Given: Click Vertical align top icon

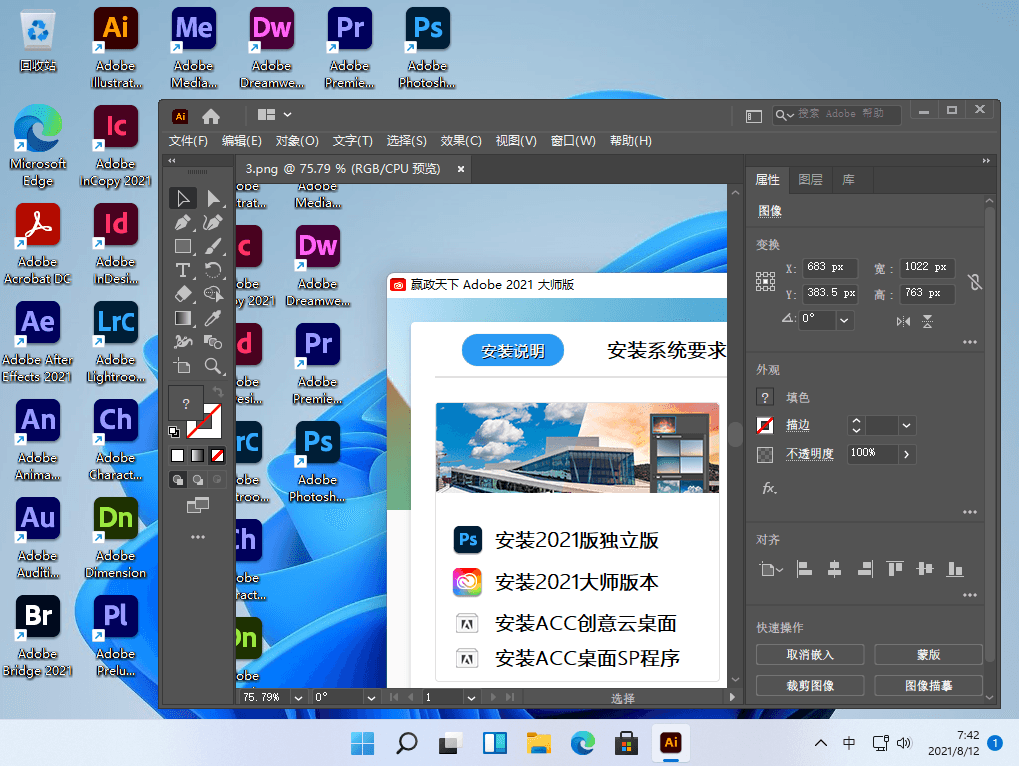Looking at the screenshot, I should tap(895, 569).
